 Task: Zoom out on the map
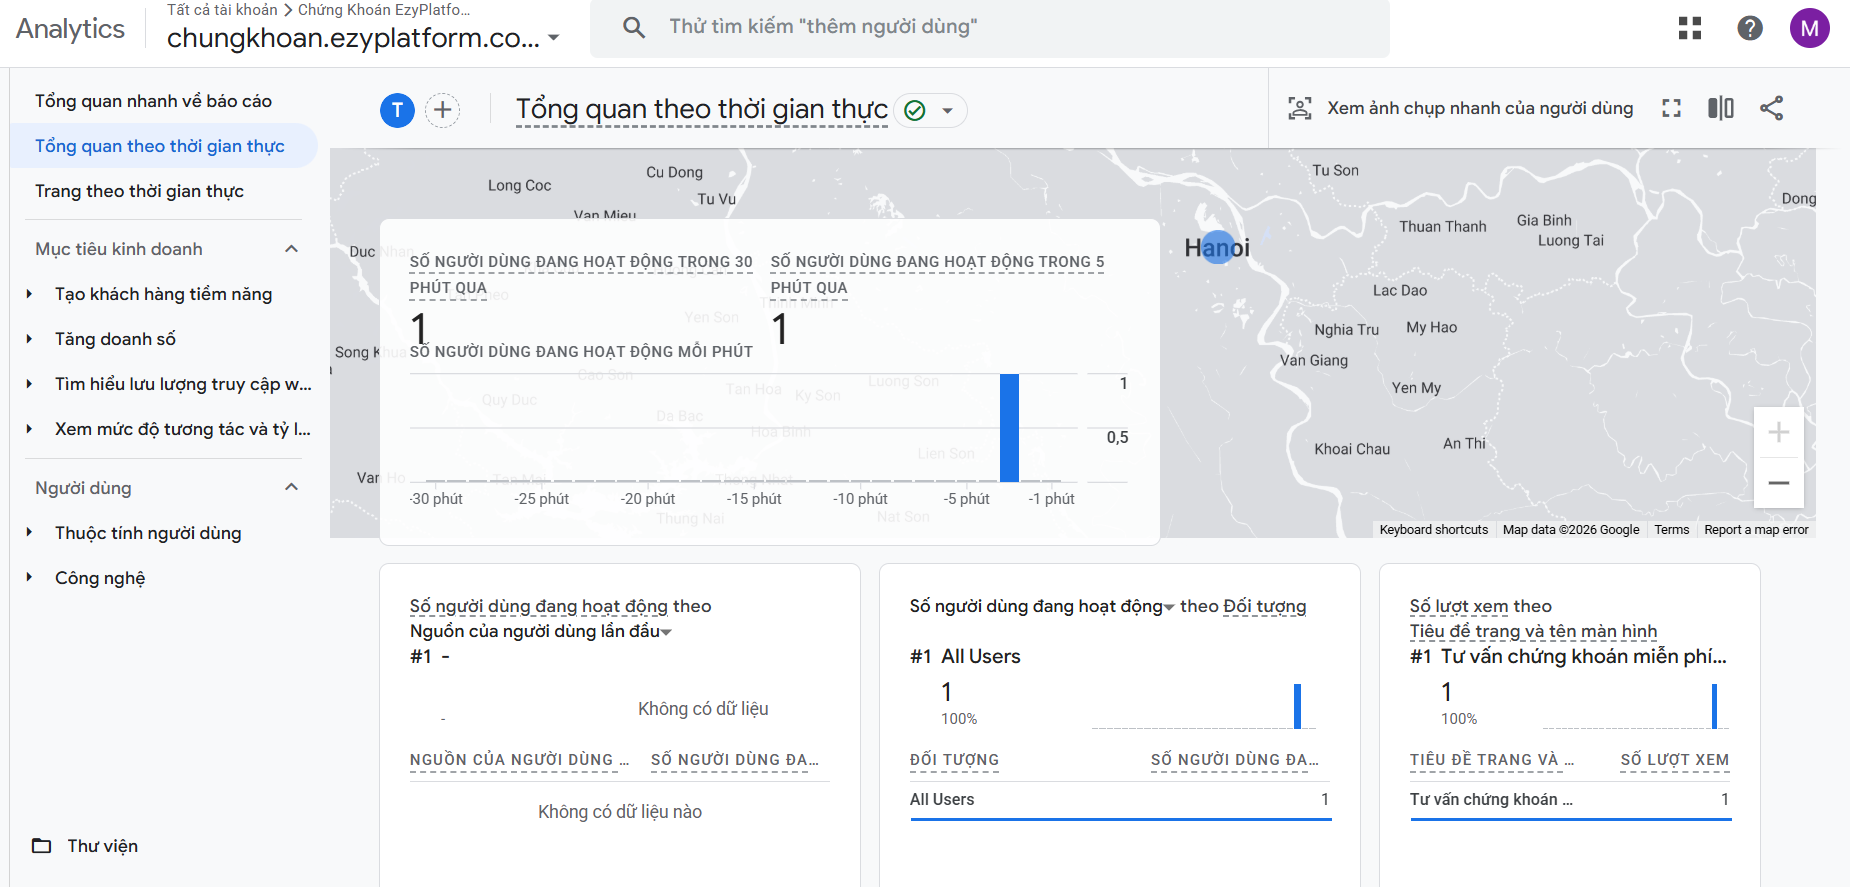tap(1779, 483)
